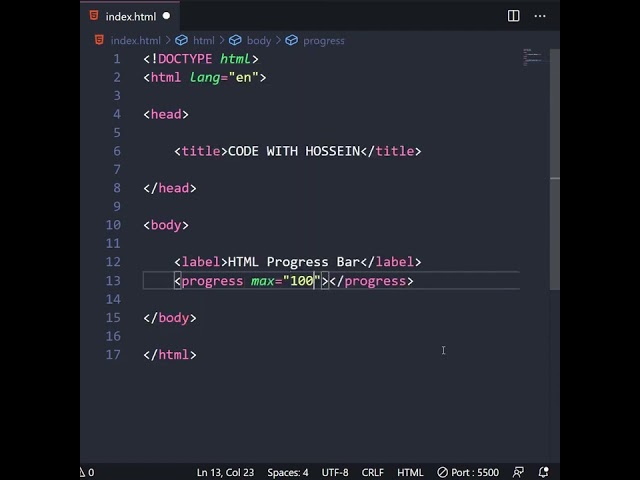
Task: Click the unsaved dot on index.html tab
Action: click(x=166, y=16)
